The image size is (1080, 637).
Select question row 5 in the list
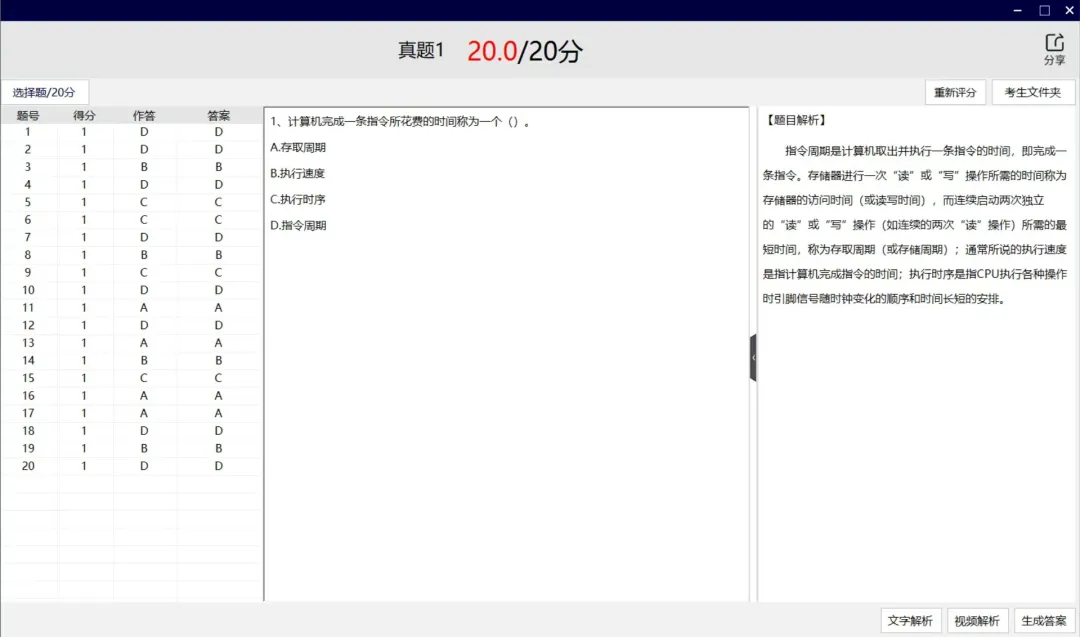(x=28, y=202)
